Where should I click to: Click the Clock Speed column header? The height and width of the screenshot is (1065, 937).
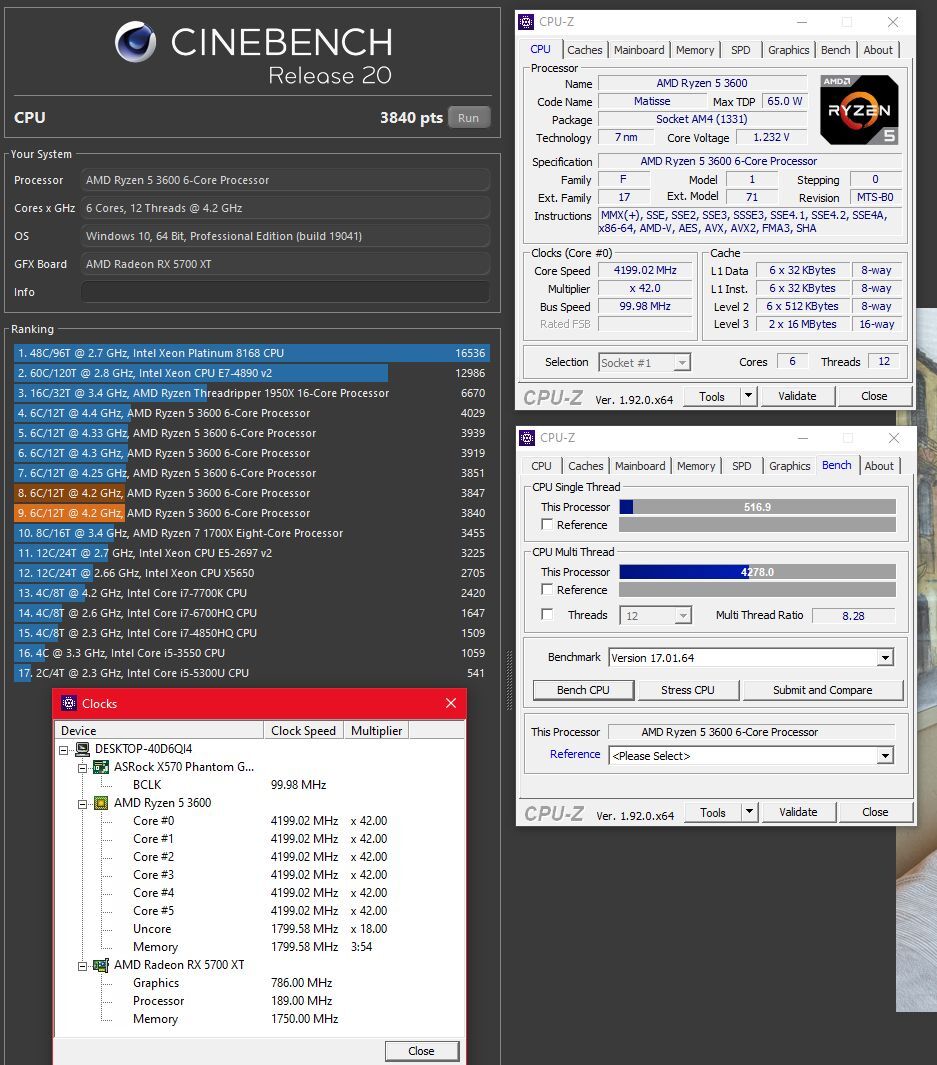pyautogui.click(x=303, y=731)
